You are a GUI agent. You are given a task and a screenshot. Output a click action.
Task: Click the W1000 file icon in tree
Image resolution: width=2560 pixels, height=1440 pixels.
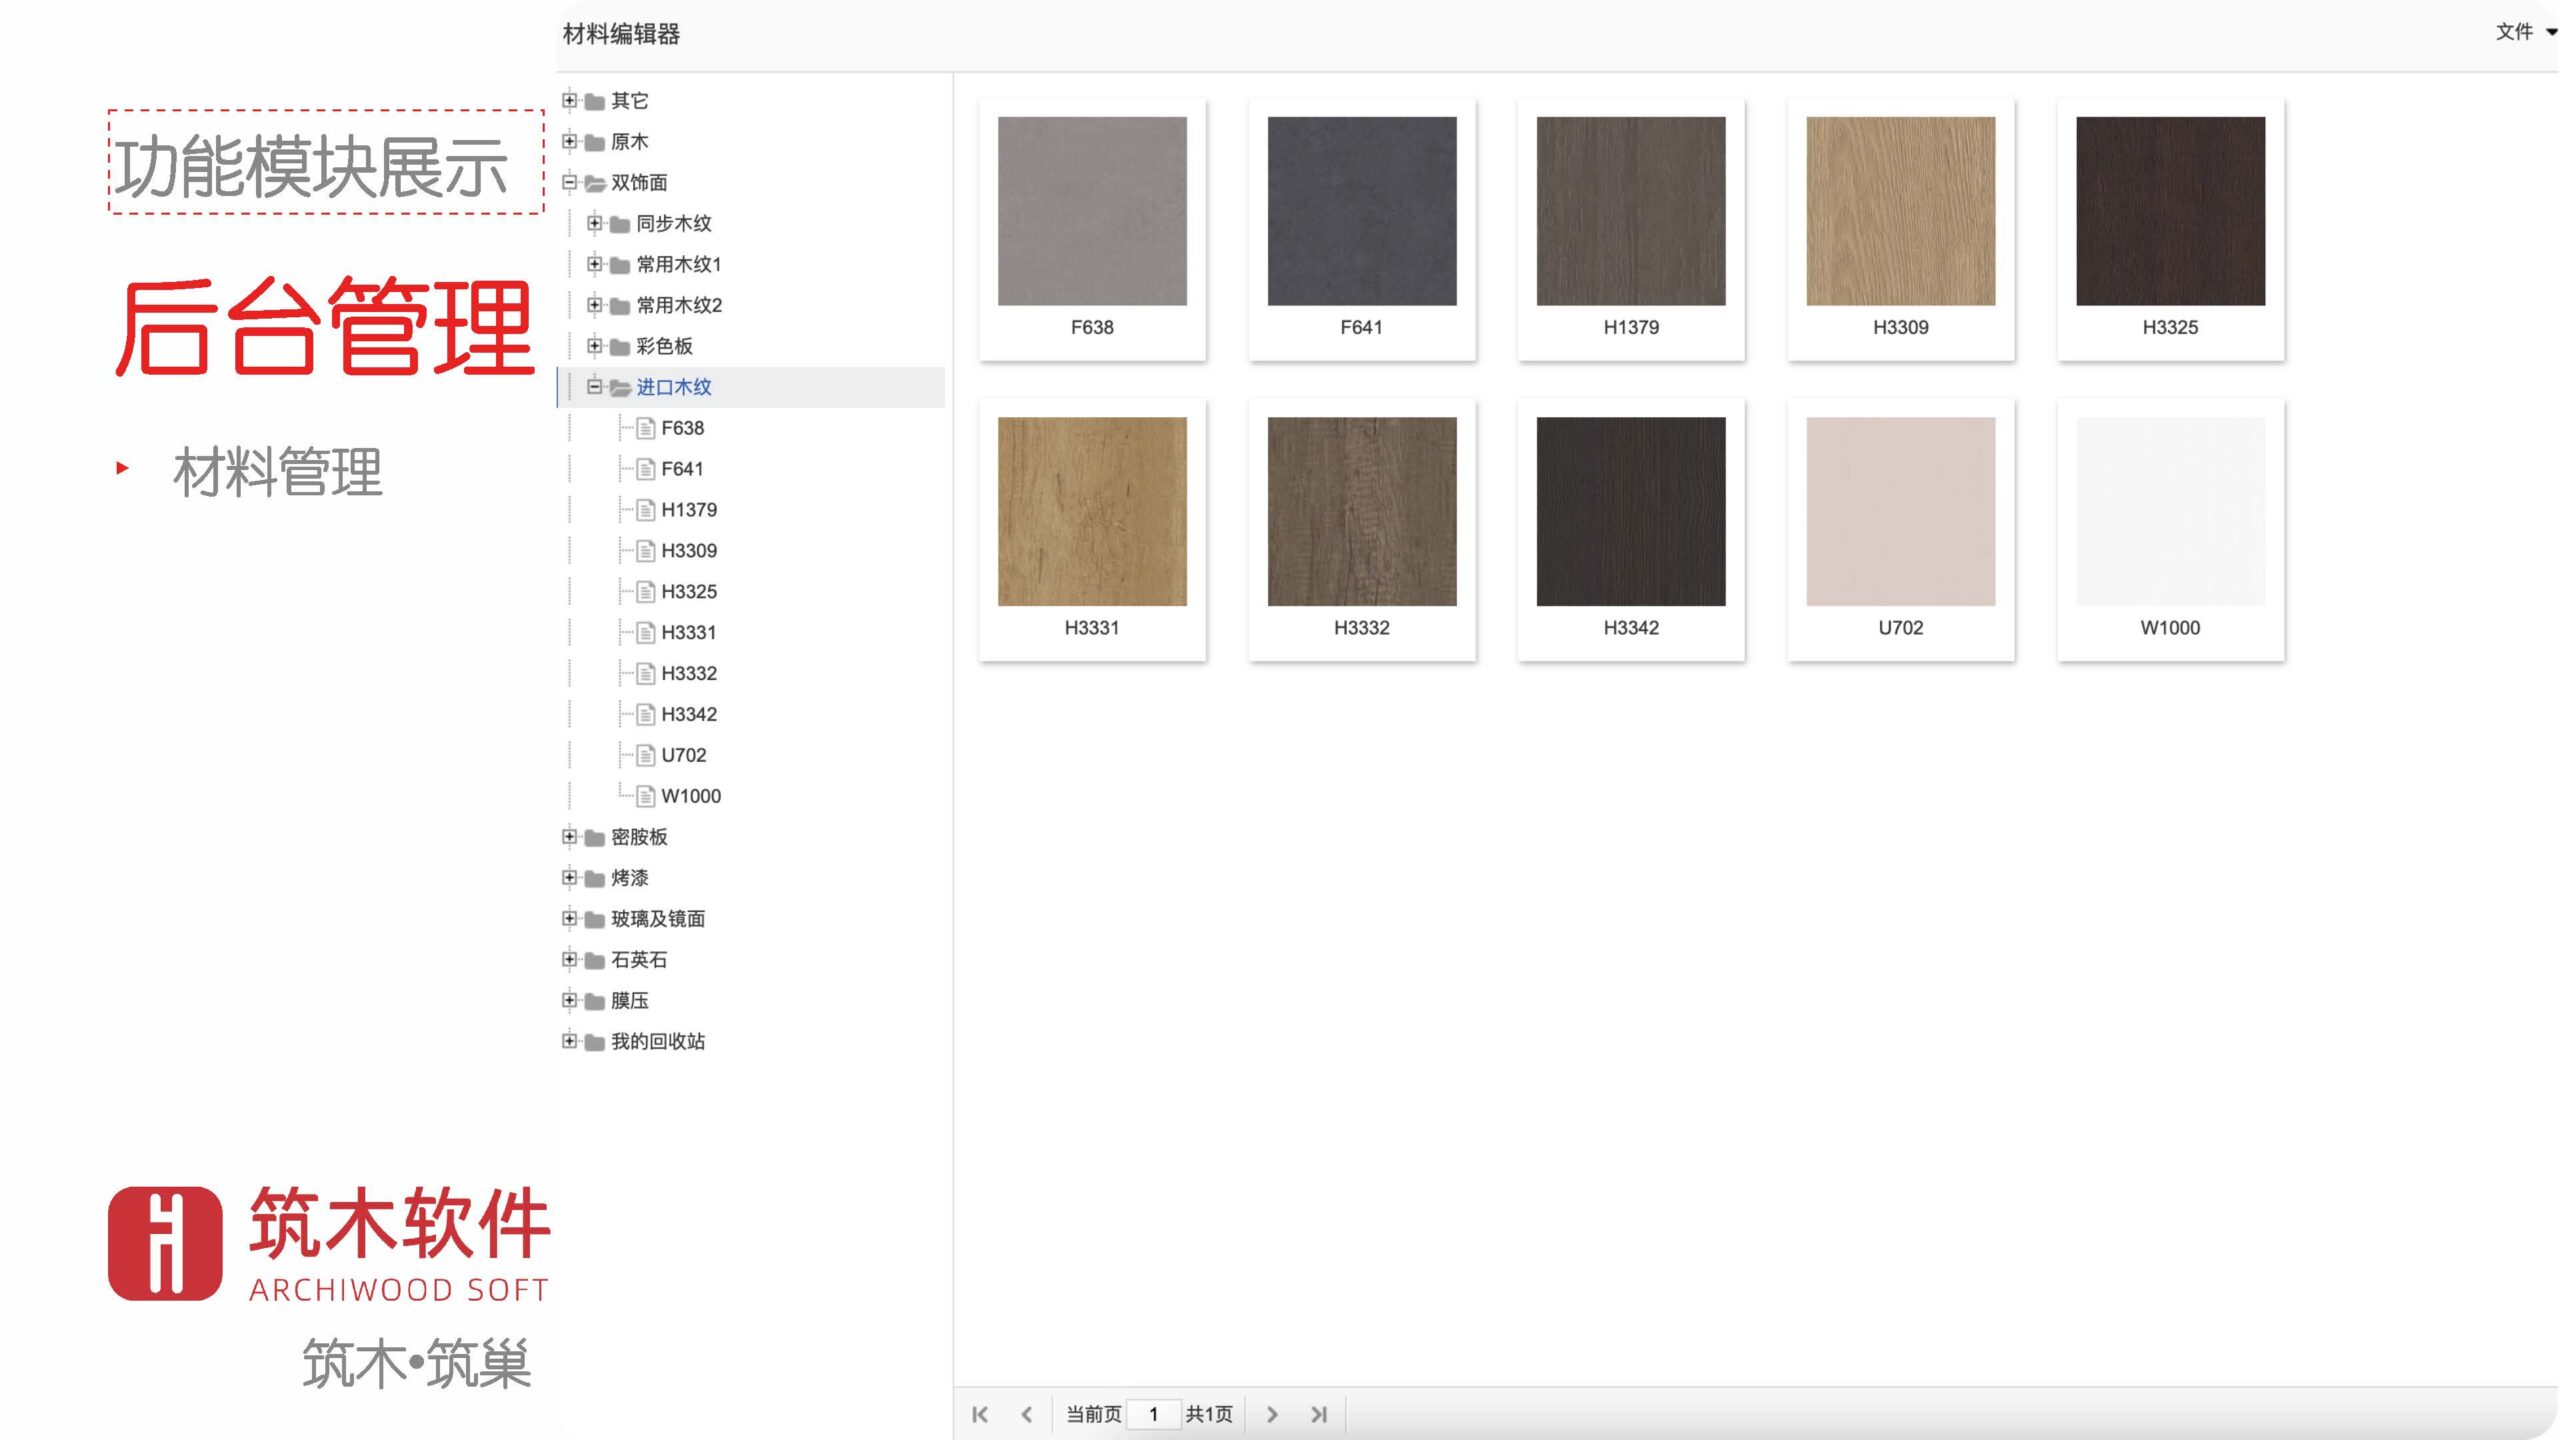tap(646, 796)
